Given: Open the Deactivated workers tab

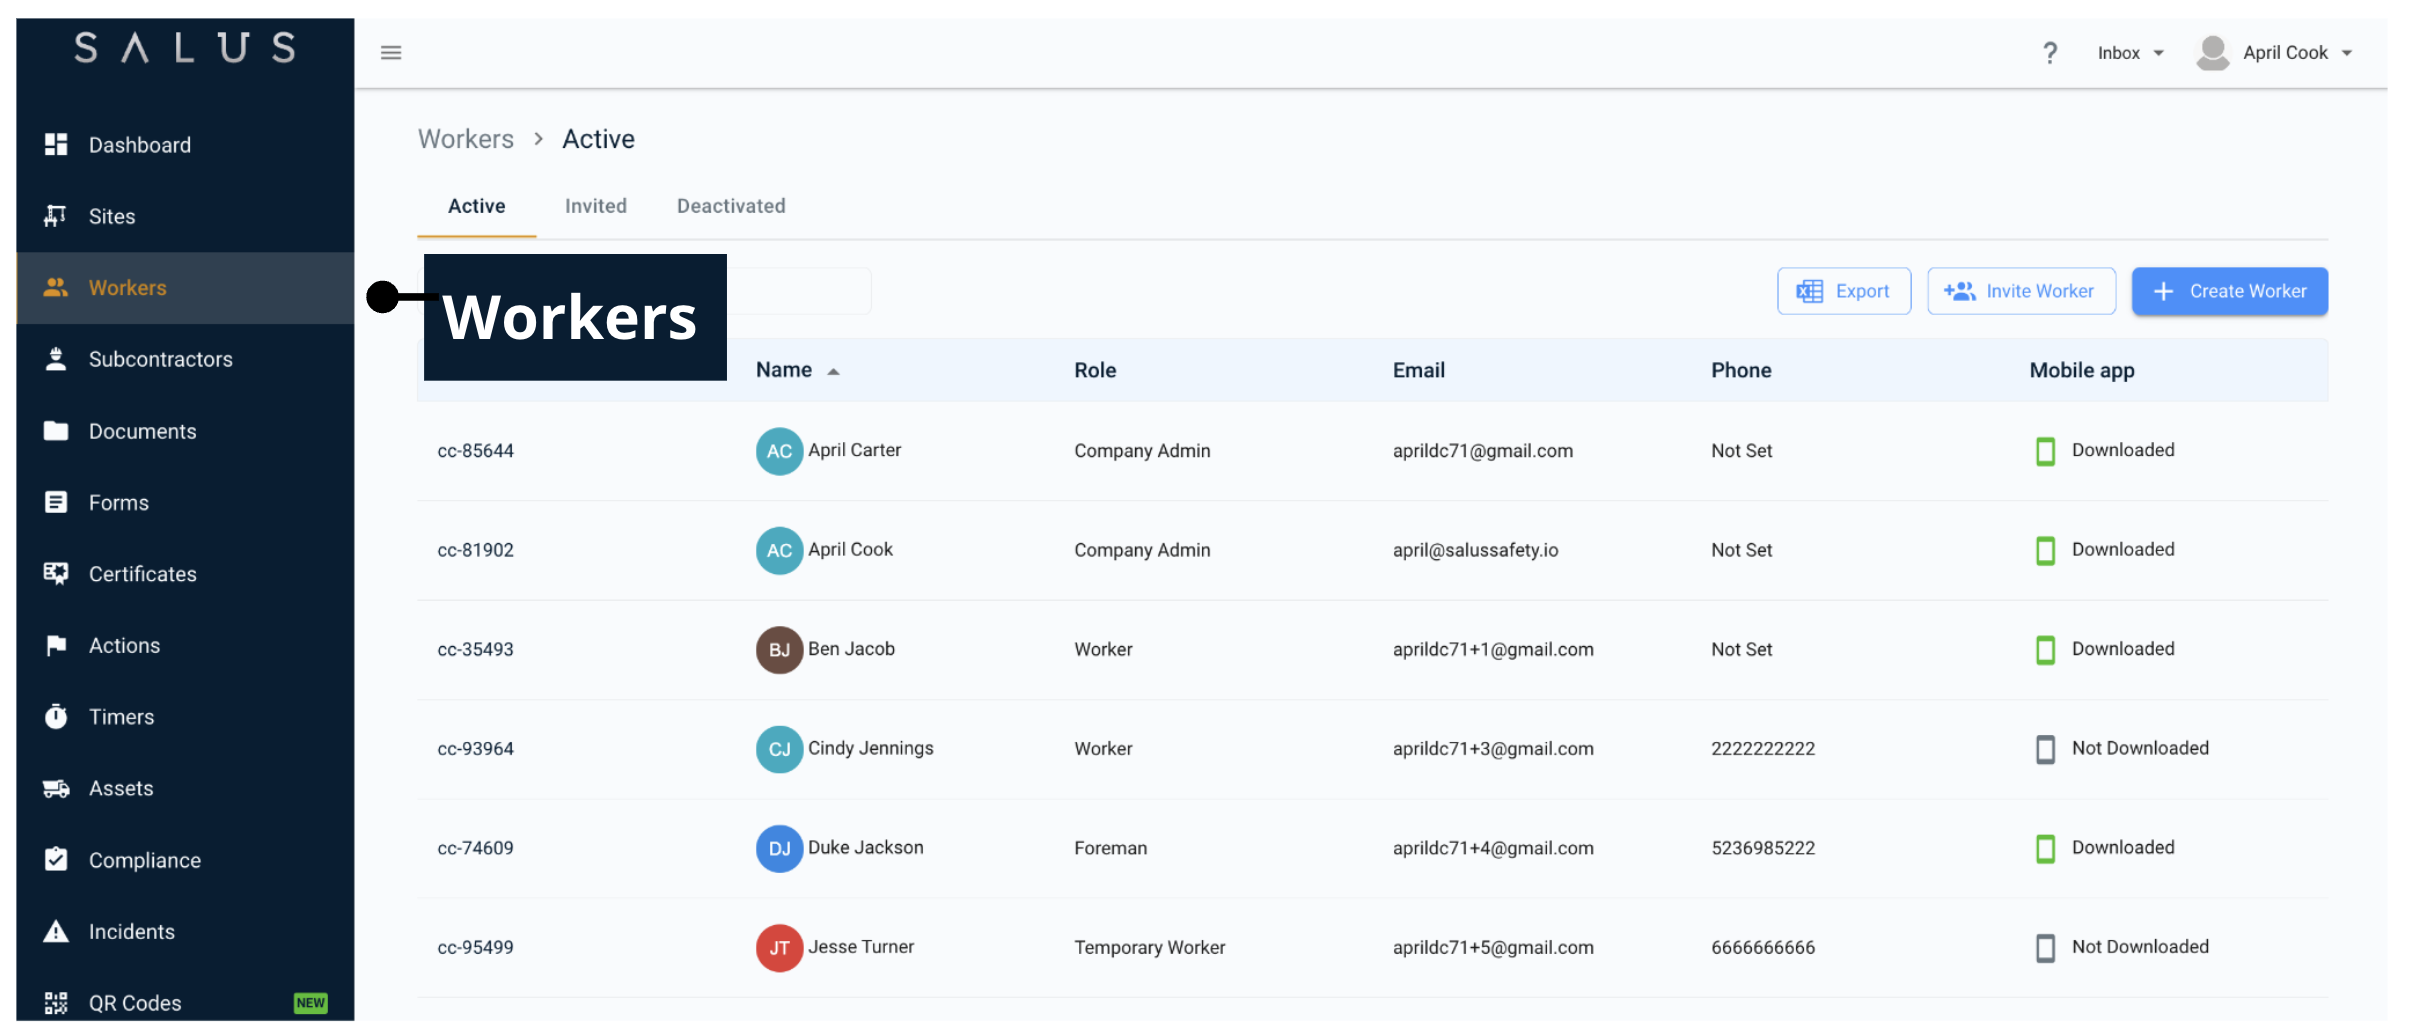Looking at the screenshot, I should click(730, 206).
